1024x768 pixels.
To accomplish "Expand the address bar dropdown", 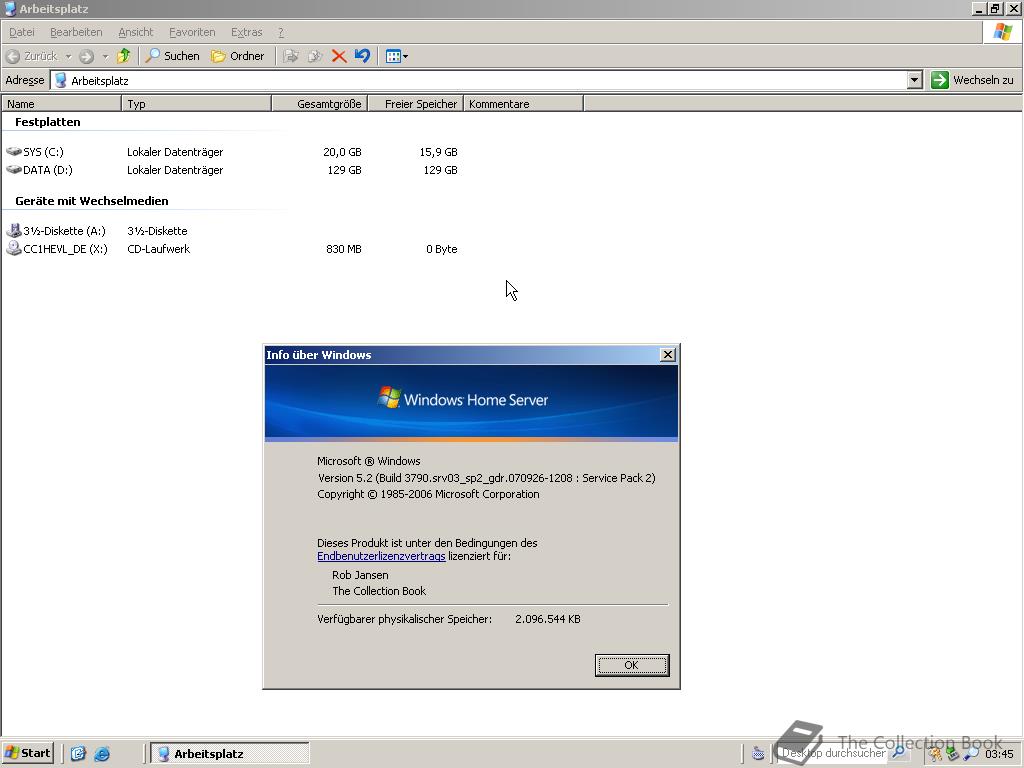I will (x=915, y=80).
